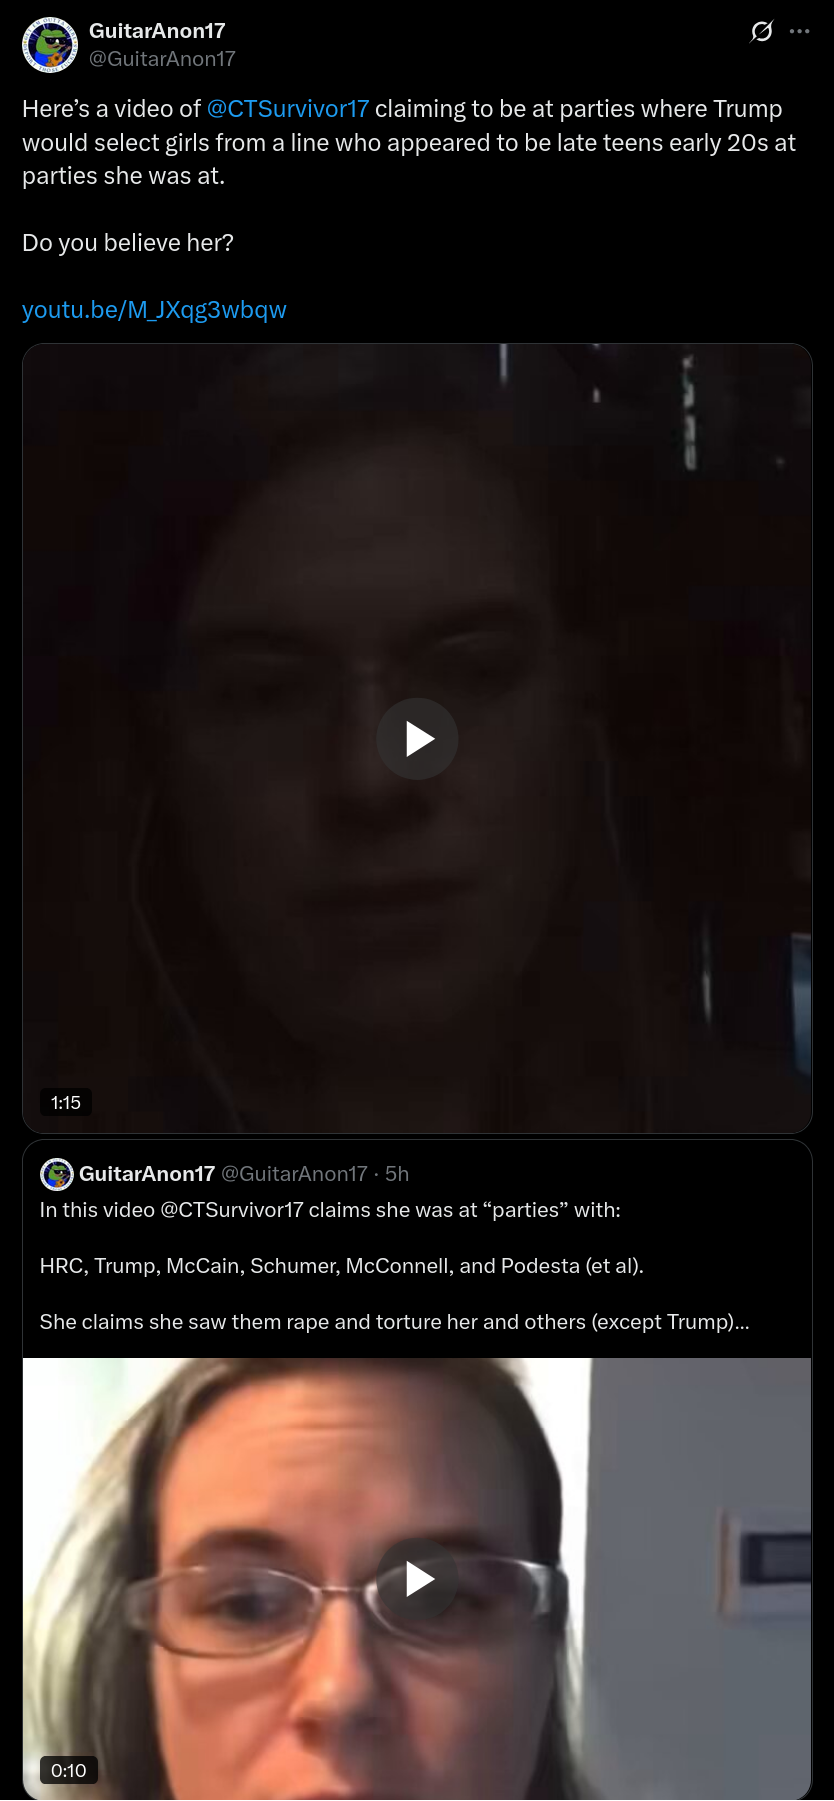Click the GuitarAnon17 display name in header
This screenshot has width=834, height=1801.
[x=157, y=31]
